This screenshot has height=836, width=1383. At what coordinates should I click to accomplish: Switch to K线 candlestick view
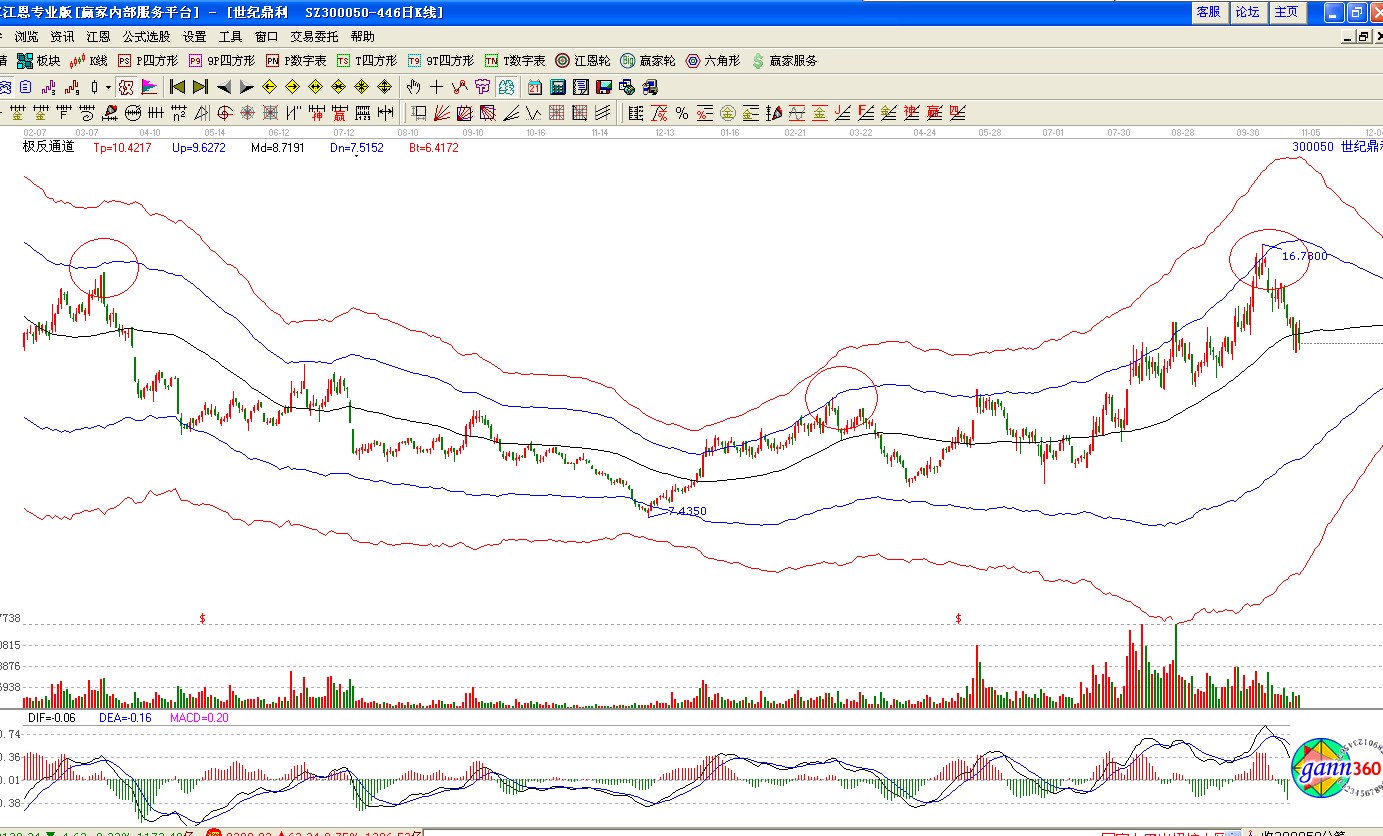[x=89, y=61]
